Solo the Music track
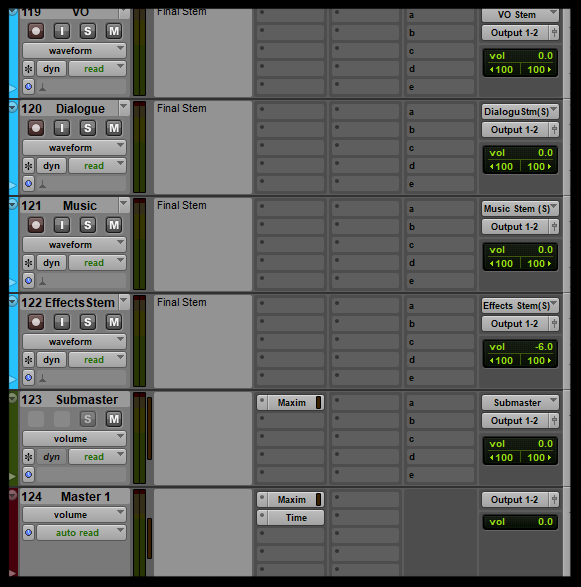The image size is (581, 587). point(88,225)
